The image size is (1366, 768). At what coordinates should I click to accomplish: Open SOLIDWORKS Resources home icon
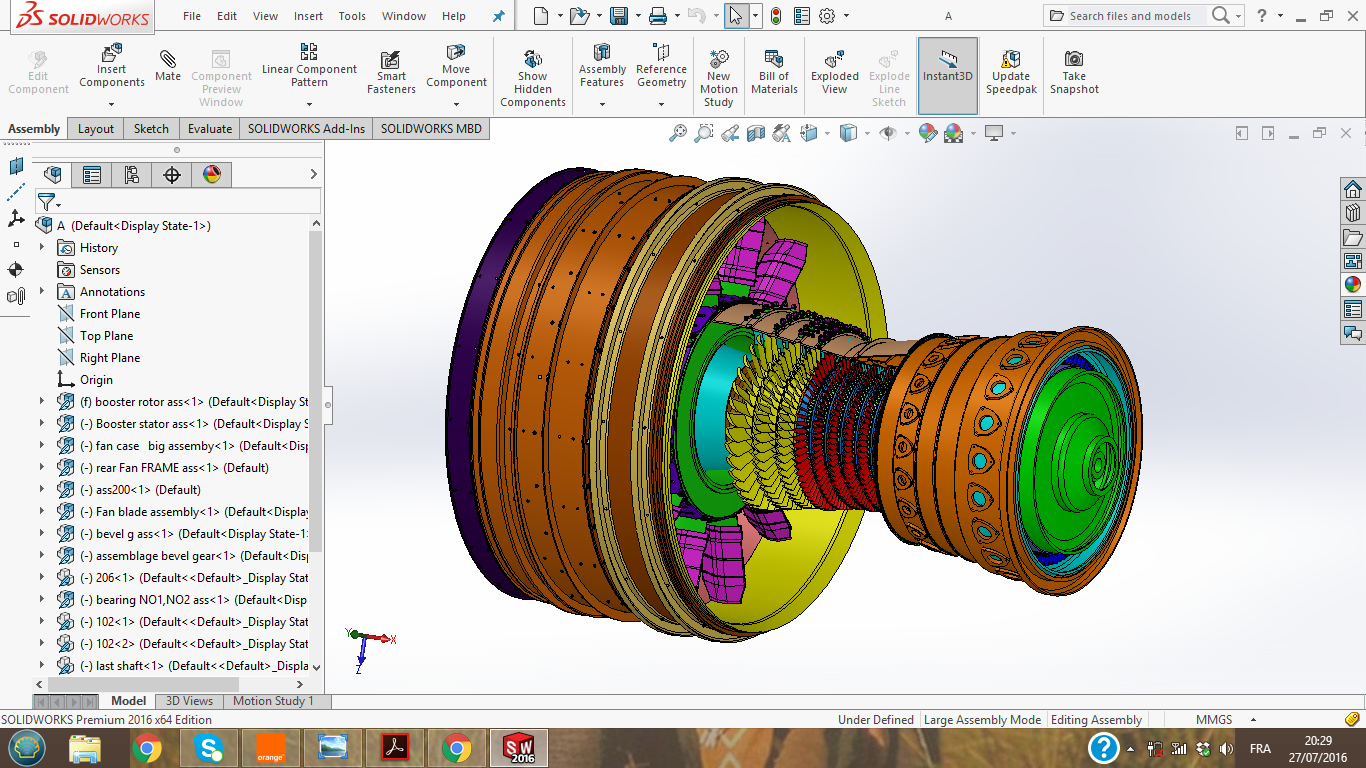[1353, 189]
